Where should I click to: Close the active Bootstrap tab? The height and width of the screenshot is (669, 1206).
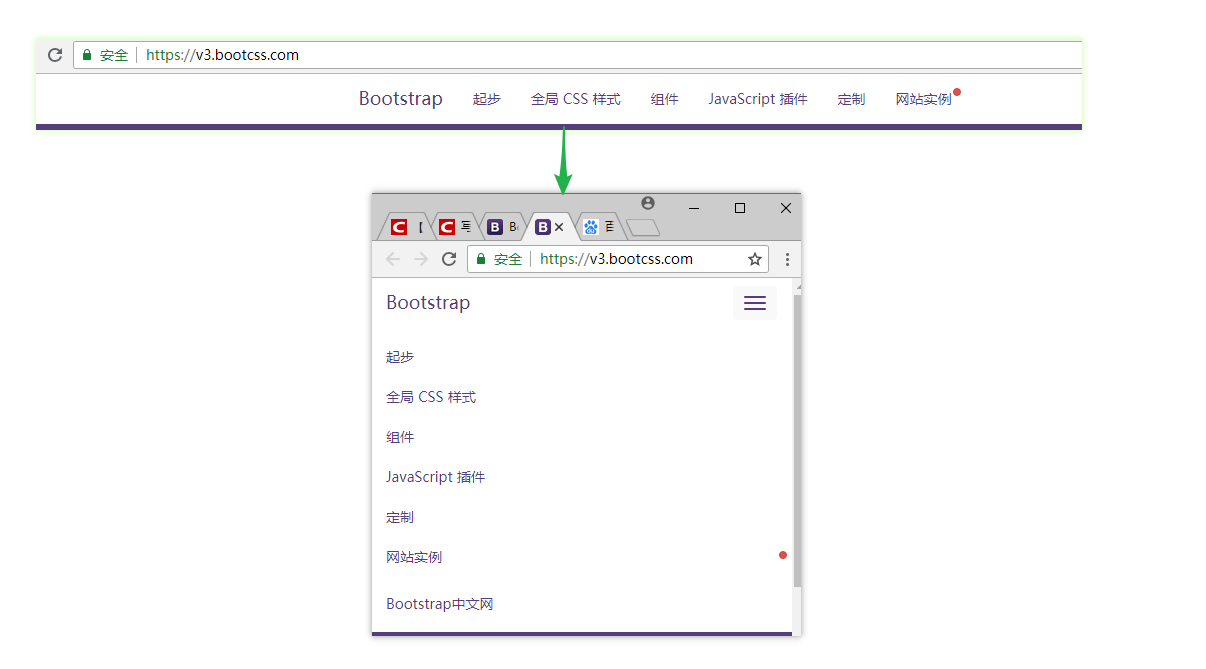pyautogui.click(x=559, y=227)
